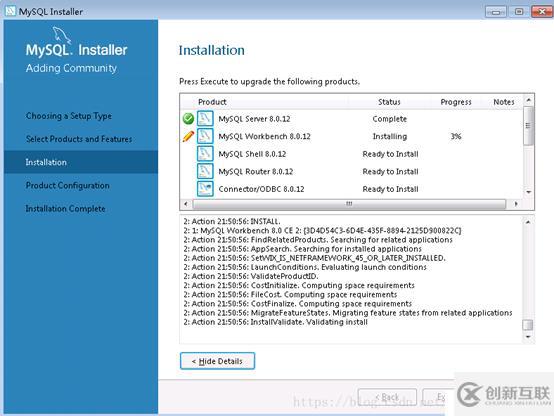Screen dimensions: 554x416
Task: Click the MySQL Shell 8.0.12 product icon
Action: 205,154
